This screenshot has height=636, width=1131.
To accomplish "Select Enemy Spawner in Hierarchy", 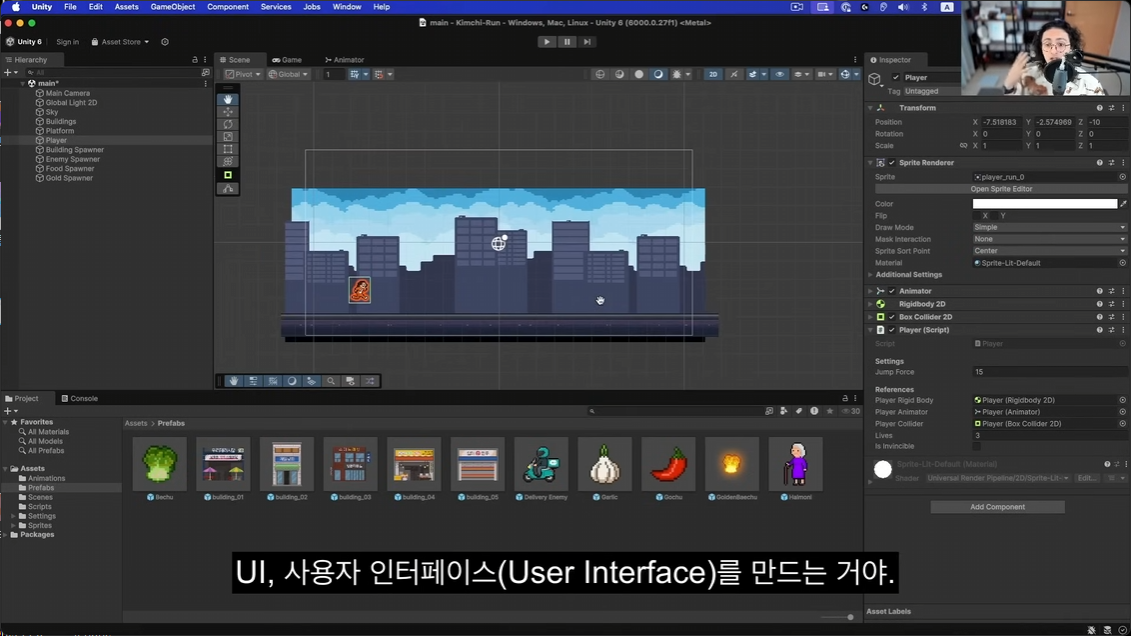I will pyautogui.click(x=72, y=159).
